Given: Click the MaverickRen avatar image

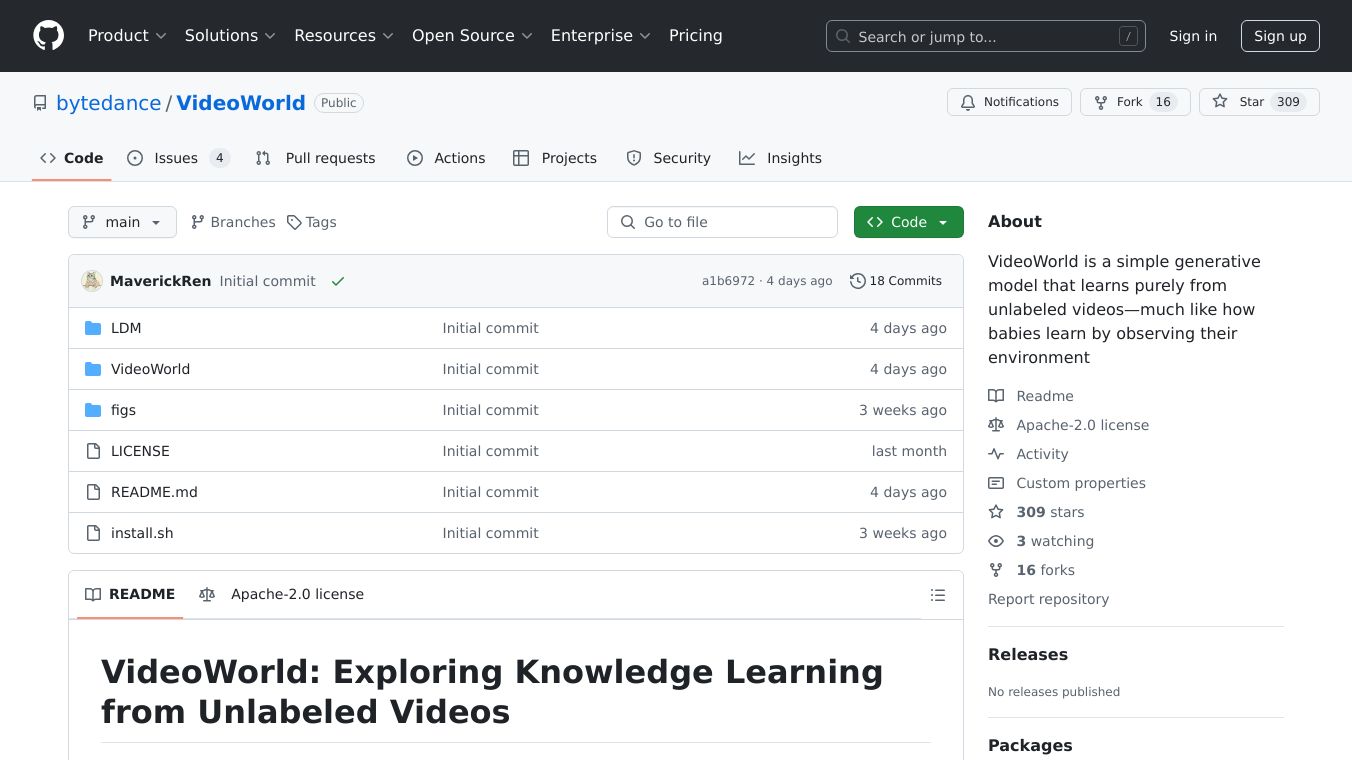Looking at the screenshot, I should pos(92,281).
